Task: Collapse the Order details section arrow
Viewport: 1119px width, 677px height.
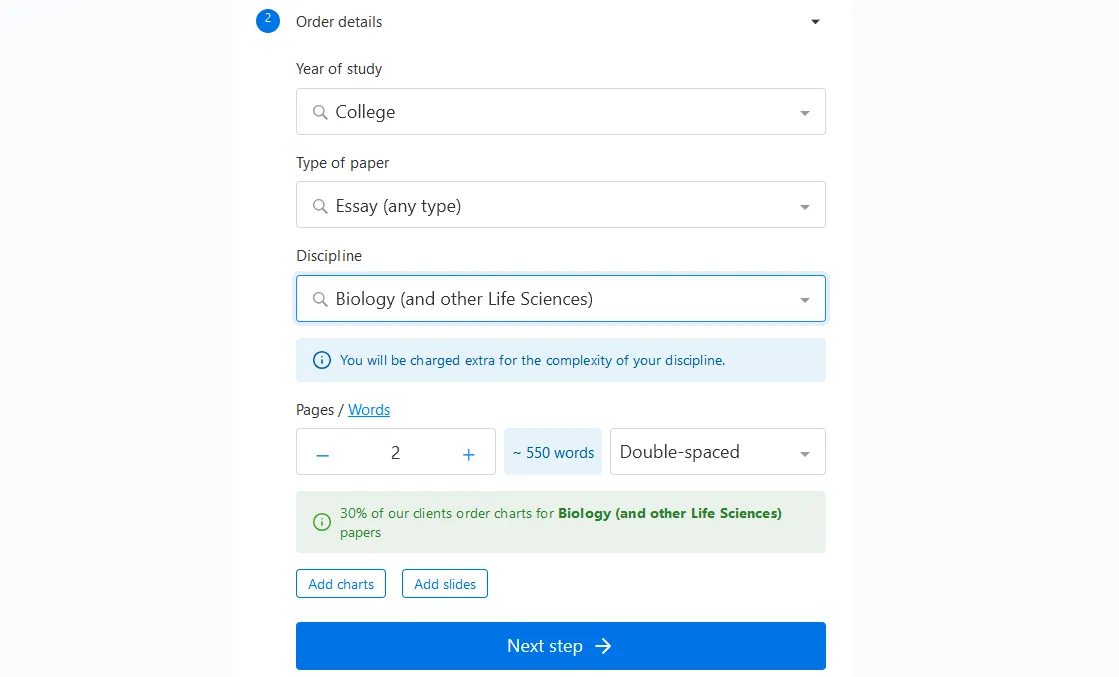Action: click(815, 22)
